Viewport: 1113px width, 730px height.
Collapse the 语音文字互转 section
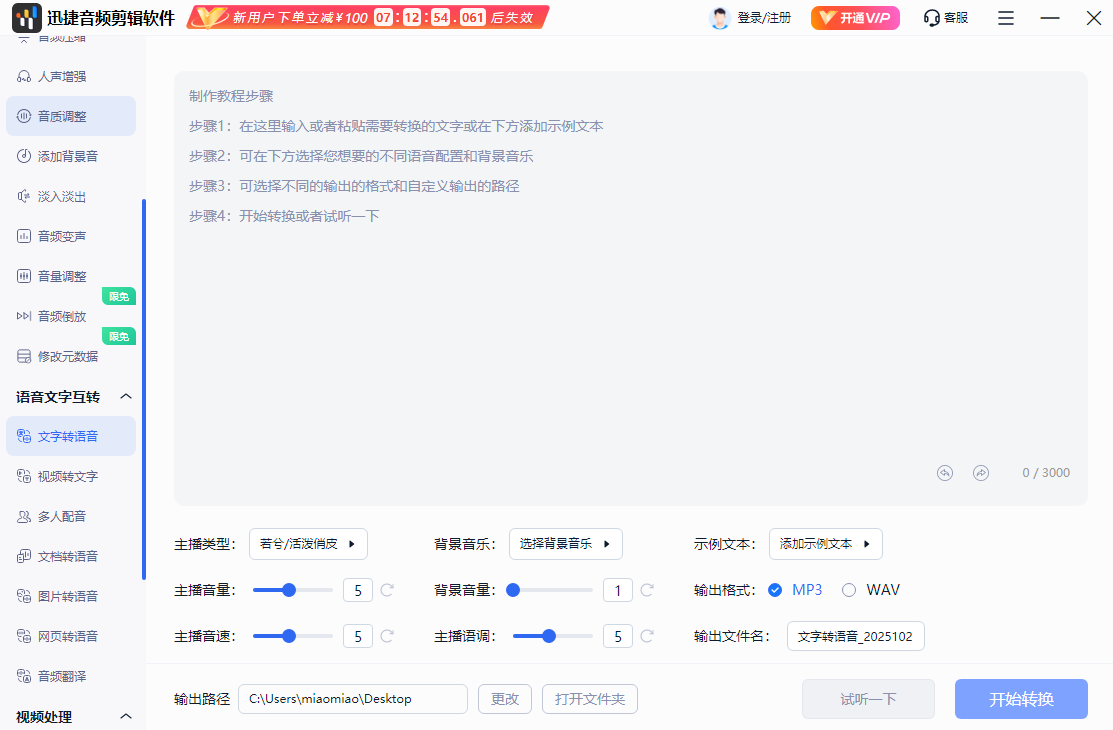coord(125,397)
